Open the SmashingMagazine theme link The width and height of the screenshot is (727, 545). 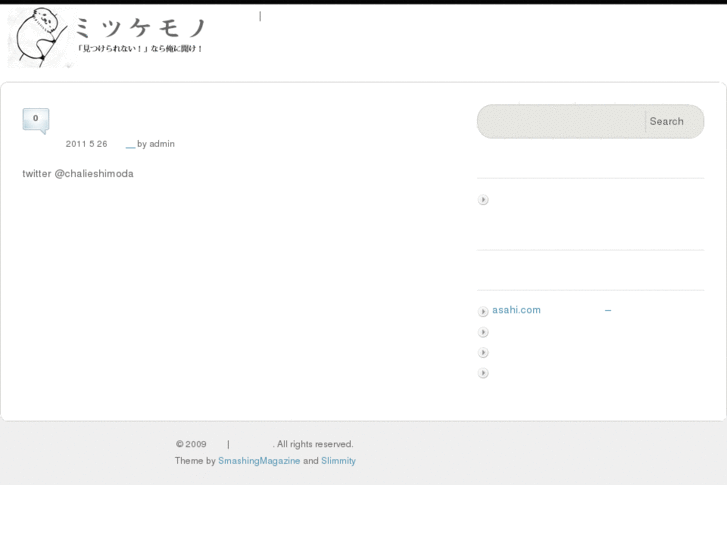click(259, 461)
